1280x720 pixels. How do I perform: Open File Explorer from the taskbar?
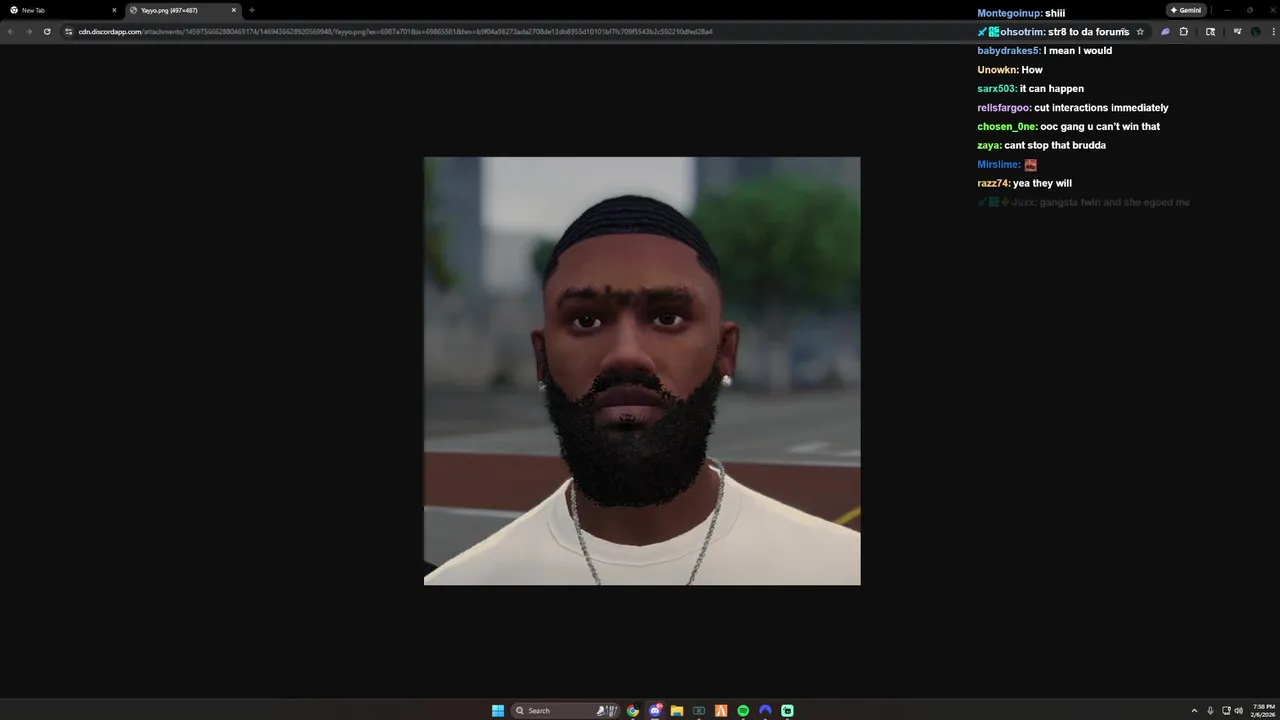(677, 710)
